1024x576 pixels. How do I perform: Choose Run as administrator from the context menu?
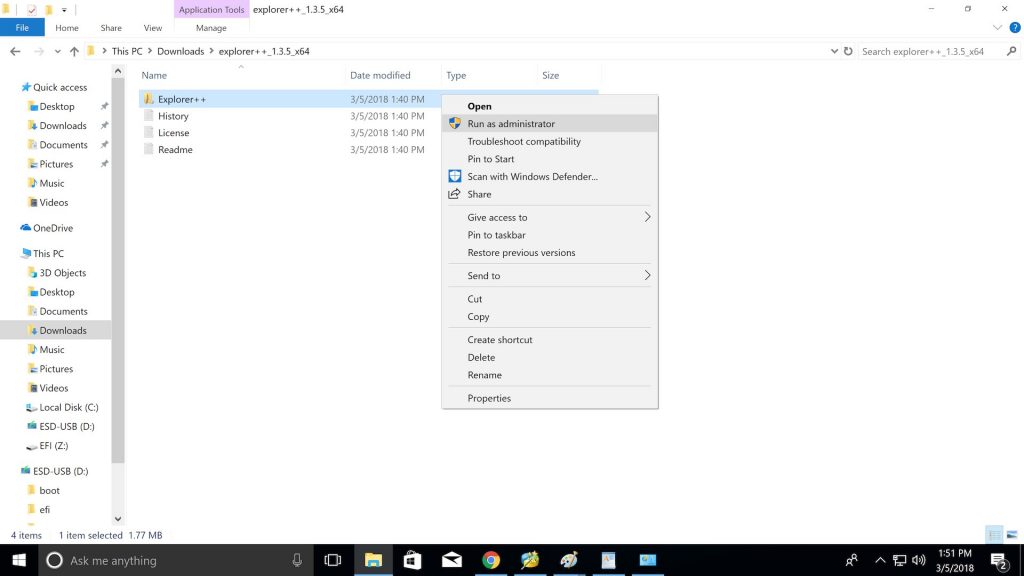pyautogui.click(x=511, y=124)
